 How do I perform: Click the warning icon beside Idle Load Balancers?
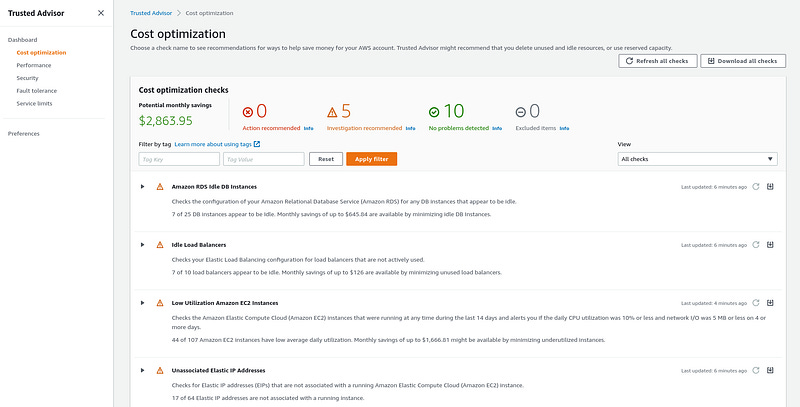160,245
